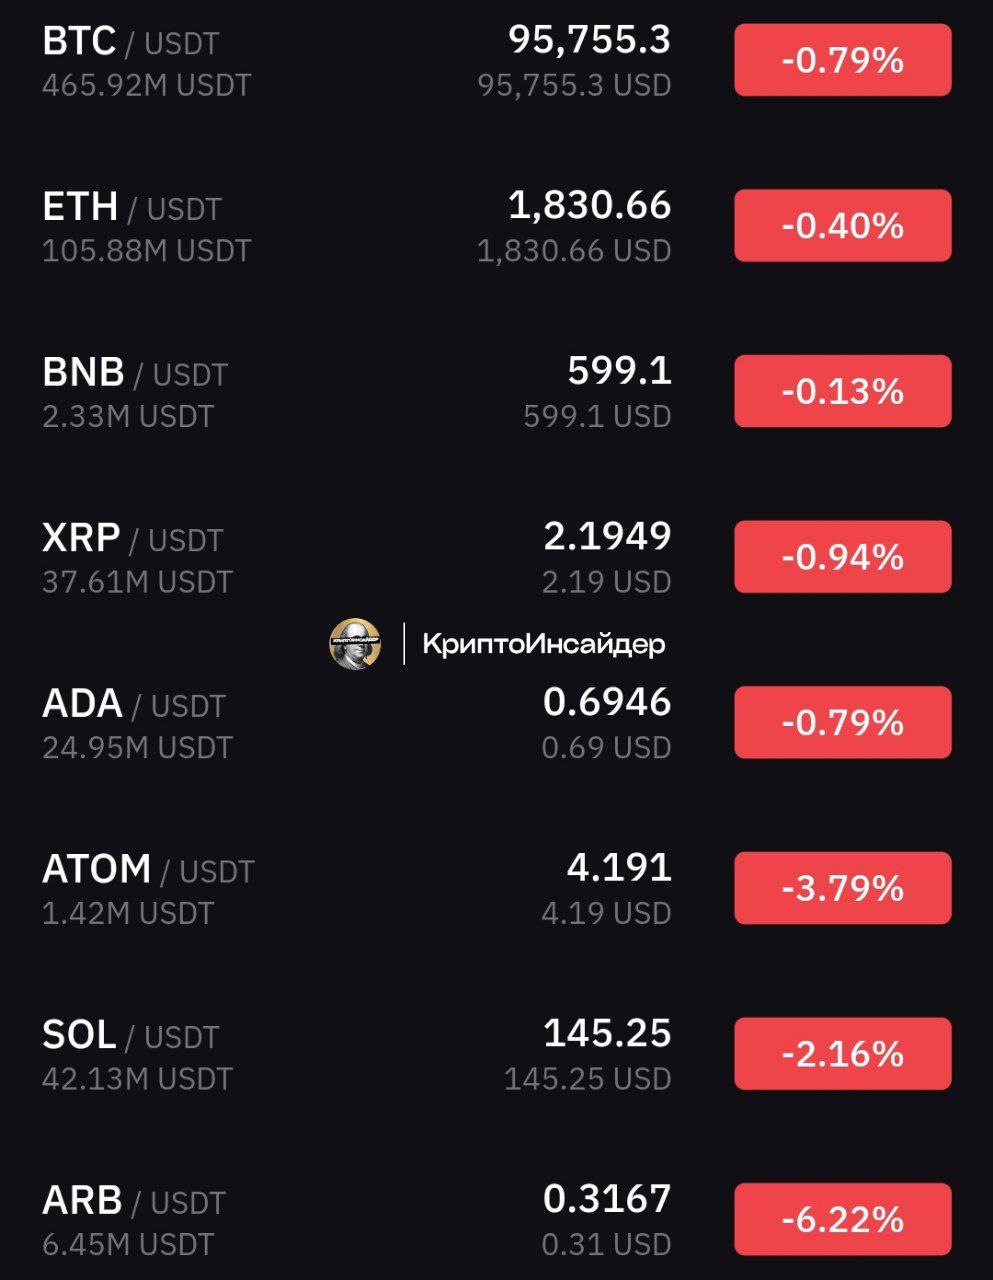Tap the -2.16% SOL change badge
The height and width of the screenshot is (1280, 993).
click(843, 1054)
